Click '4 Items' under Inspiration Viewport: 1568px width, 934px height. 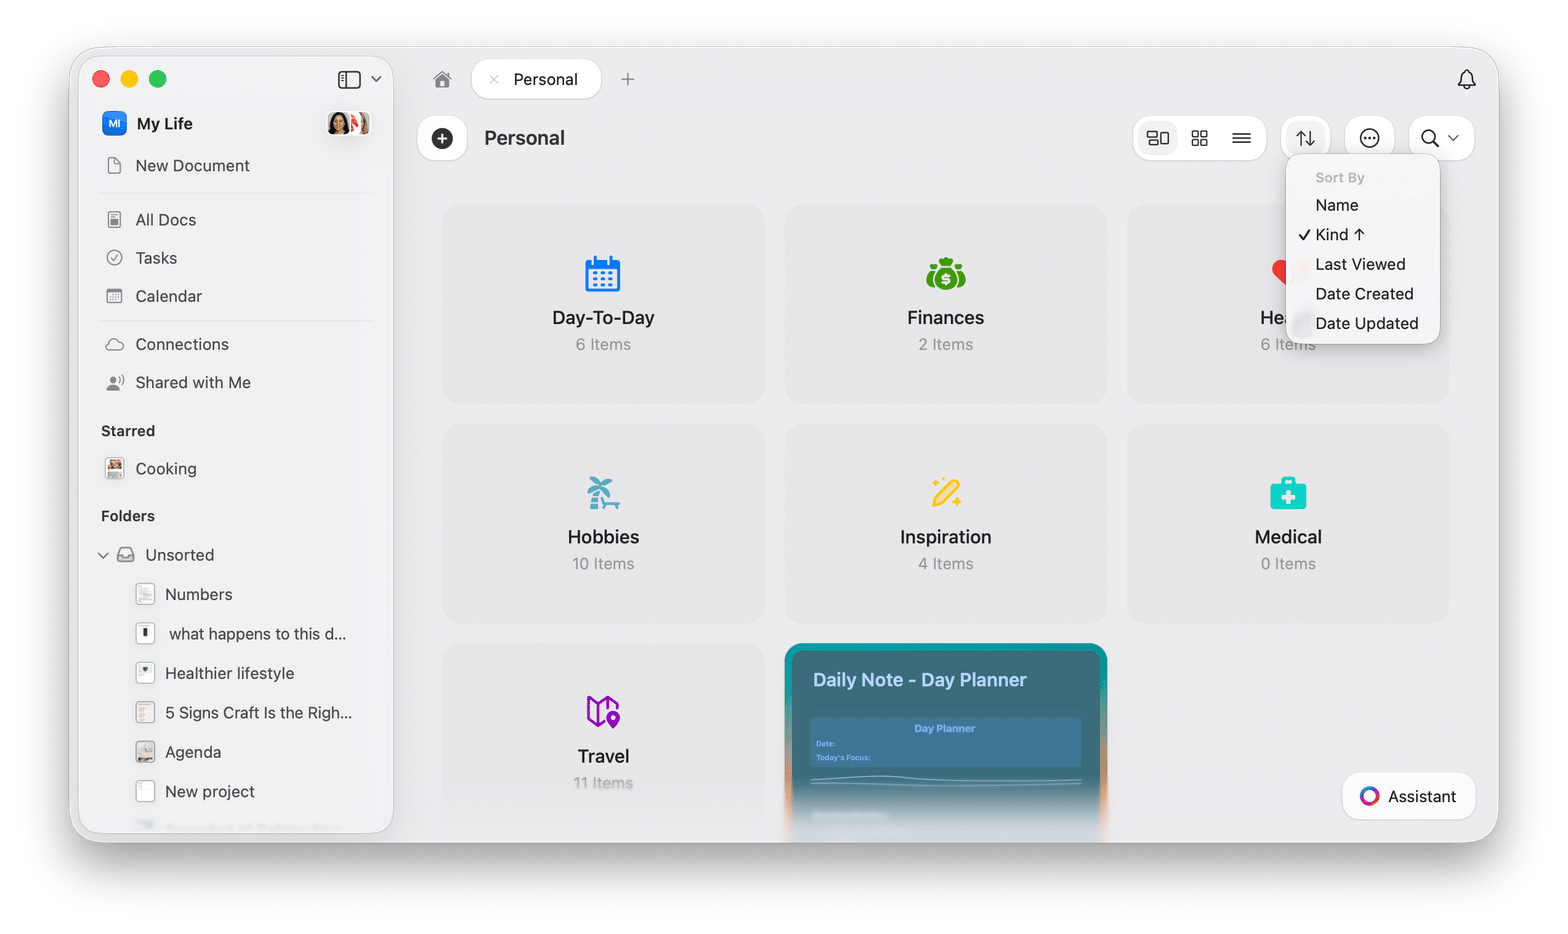coord(945,564)
